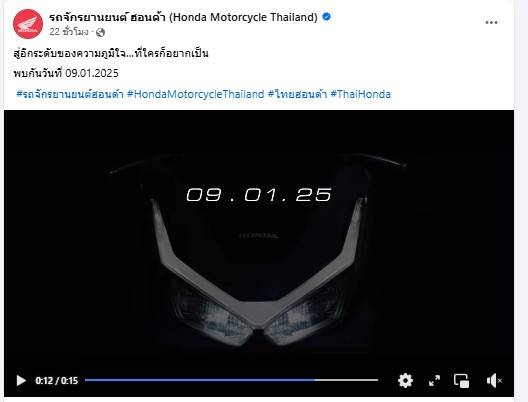This screenshot has width=528, height=402.
Task: Expand video to fullscreen
Action: [x=434, y=380]
